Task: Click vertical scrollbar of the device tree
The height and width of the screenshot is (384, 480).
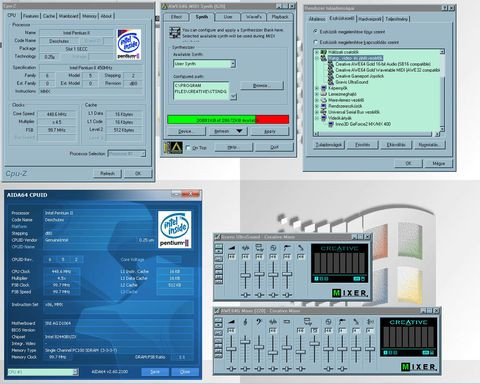Action: click(x=442, y=91)
